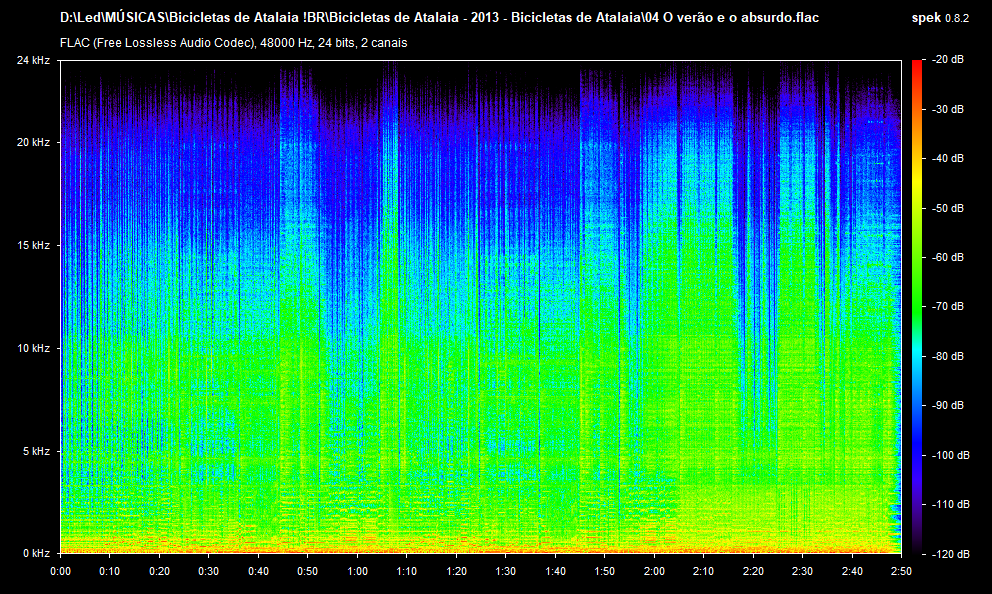Click the 'spek 0.8.2' version label
This screenshot has height=594, width=992.
pos(940,18)
